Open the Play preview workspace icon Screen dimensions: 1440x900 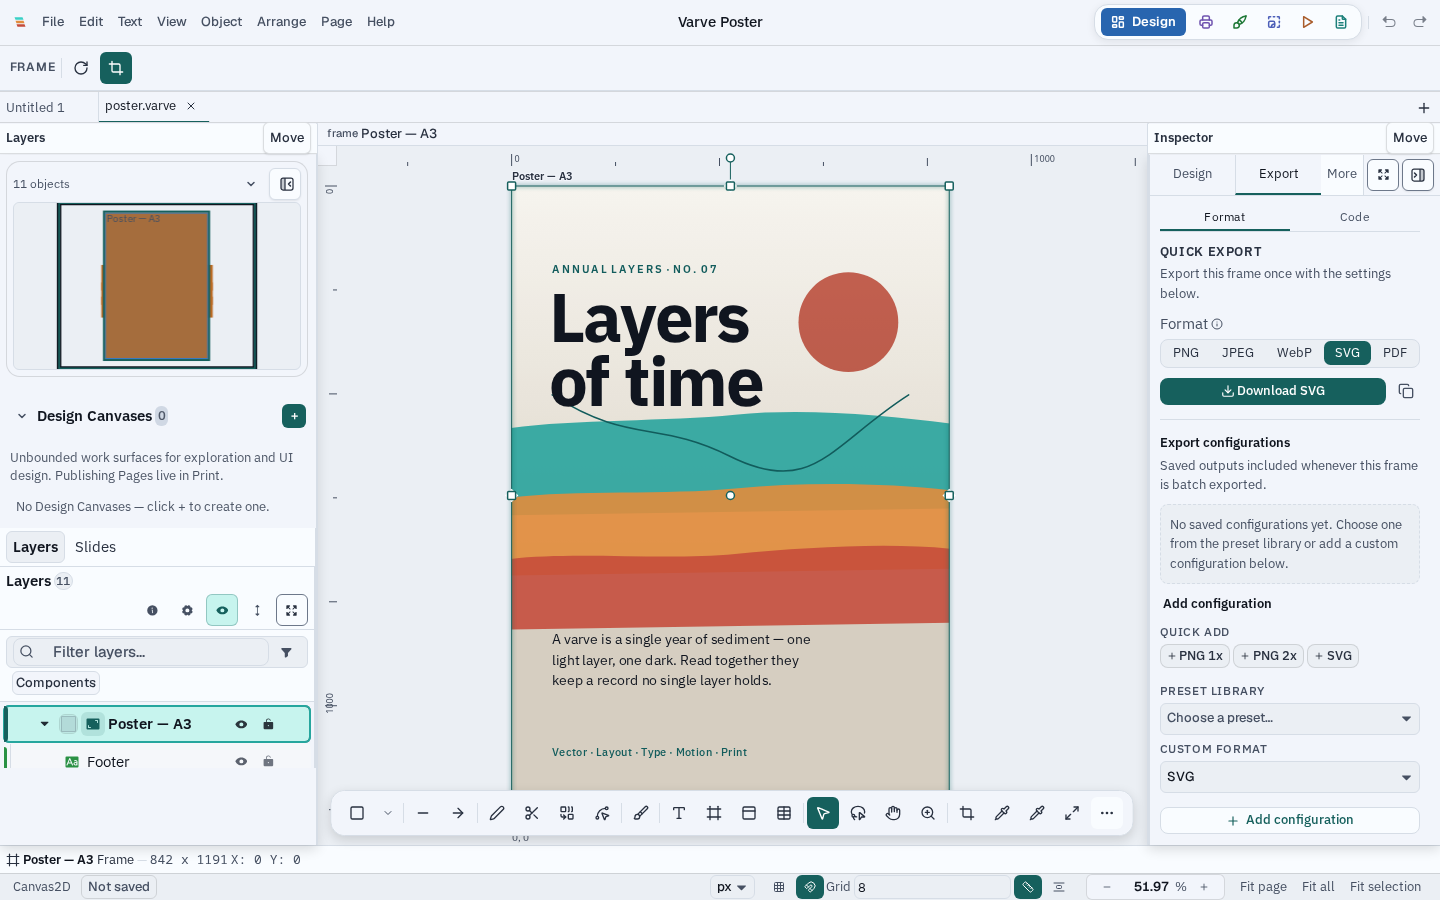point(1307,22)
